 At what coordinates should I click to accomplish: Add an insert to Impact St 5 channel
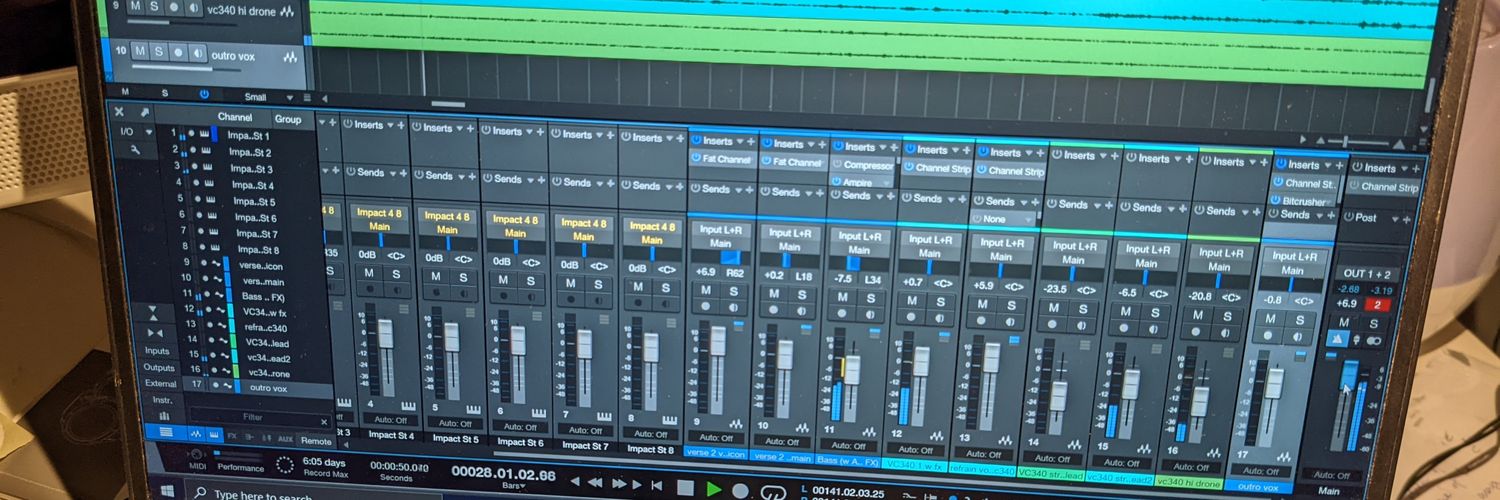click(471, 128)
